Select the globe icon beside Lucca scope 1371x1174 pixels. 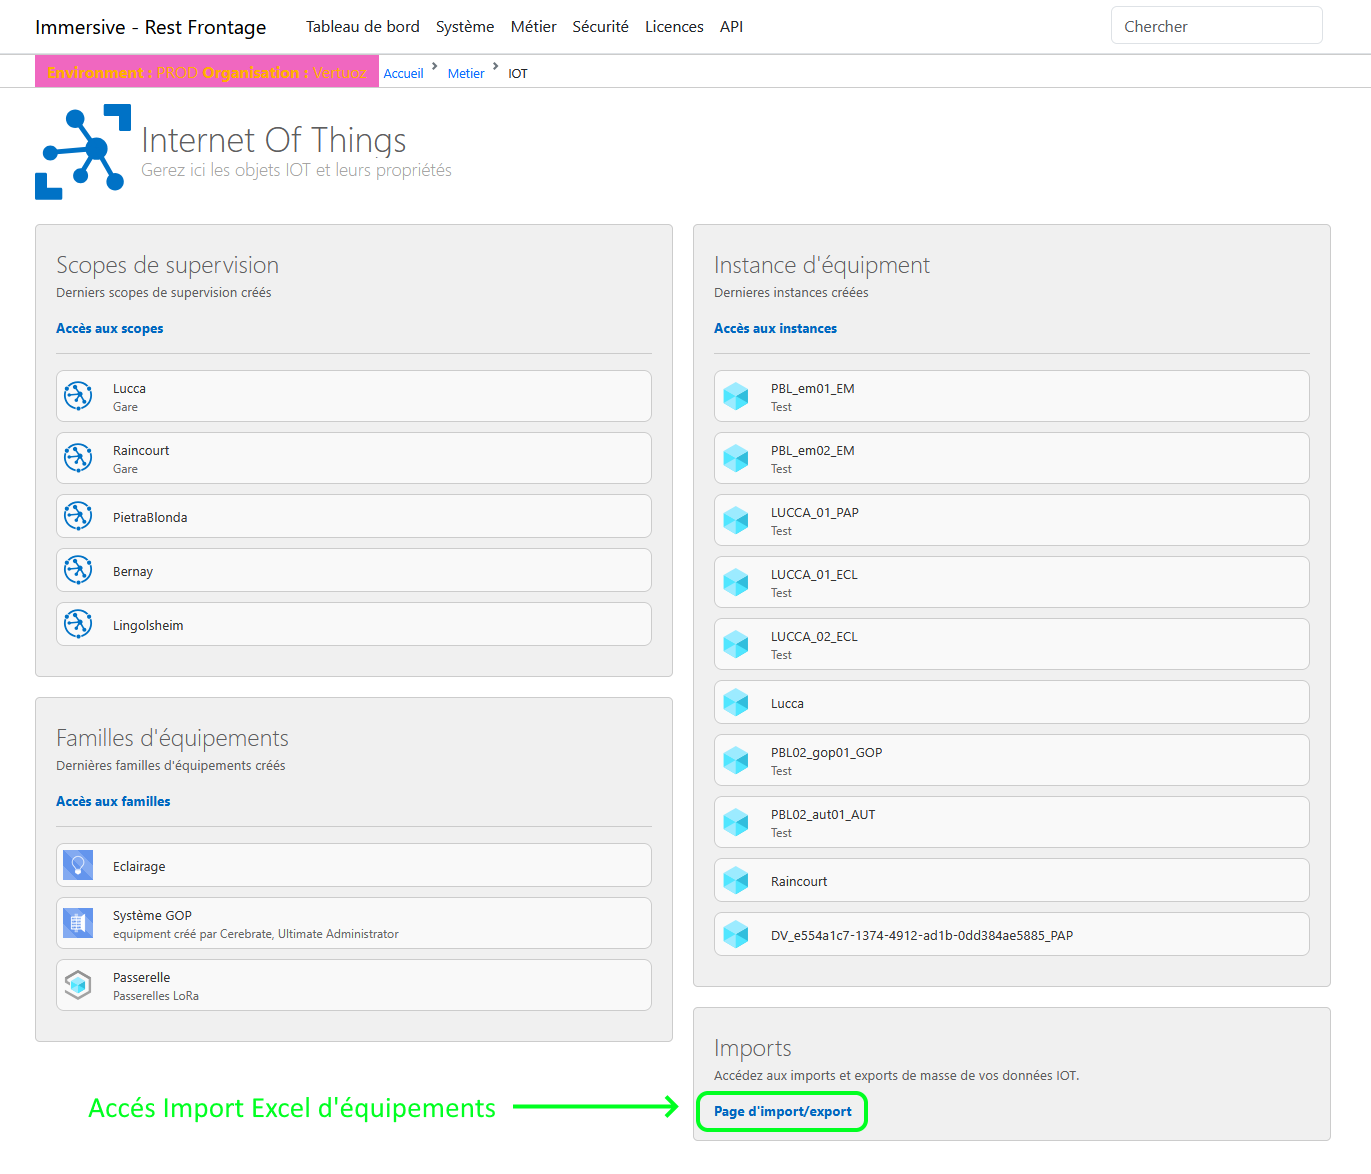(x=78, y=396)
